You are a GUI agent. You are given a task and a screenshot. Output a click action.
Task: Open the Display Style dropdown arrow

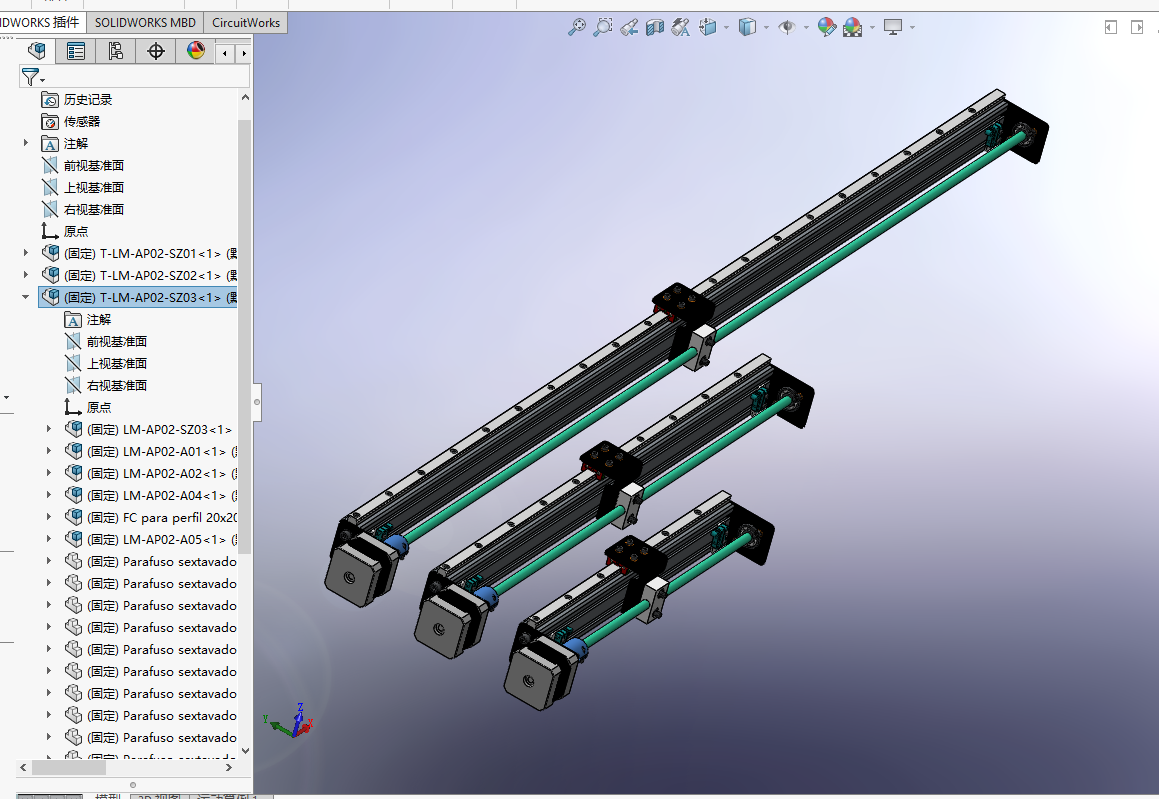coord(766,28)
